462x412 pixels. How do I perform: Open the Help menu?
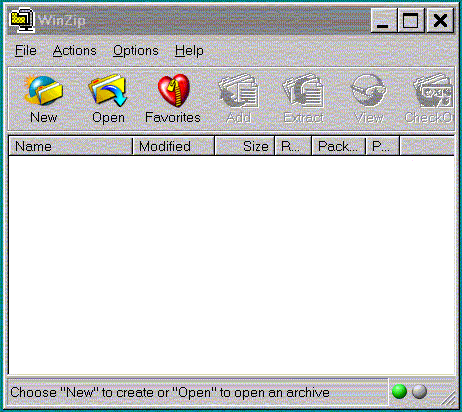click(189, 51)
